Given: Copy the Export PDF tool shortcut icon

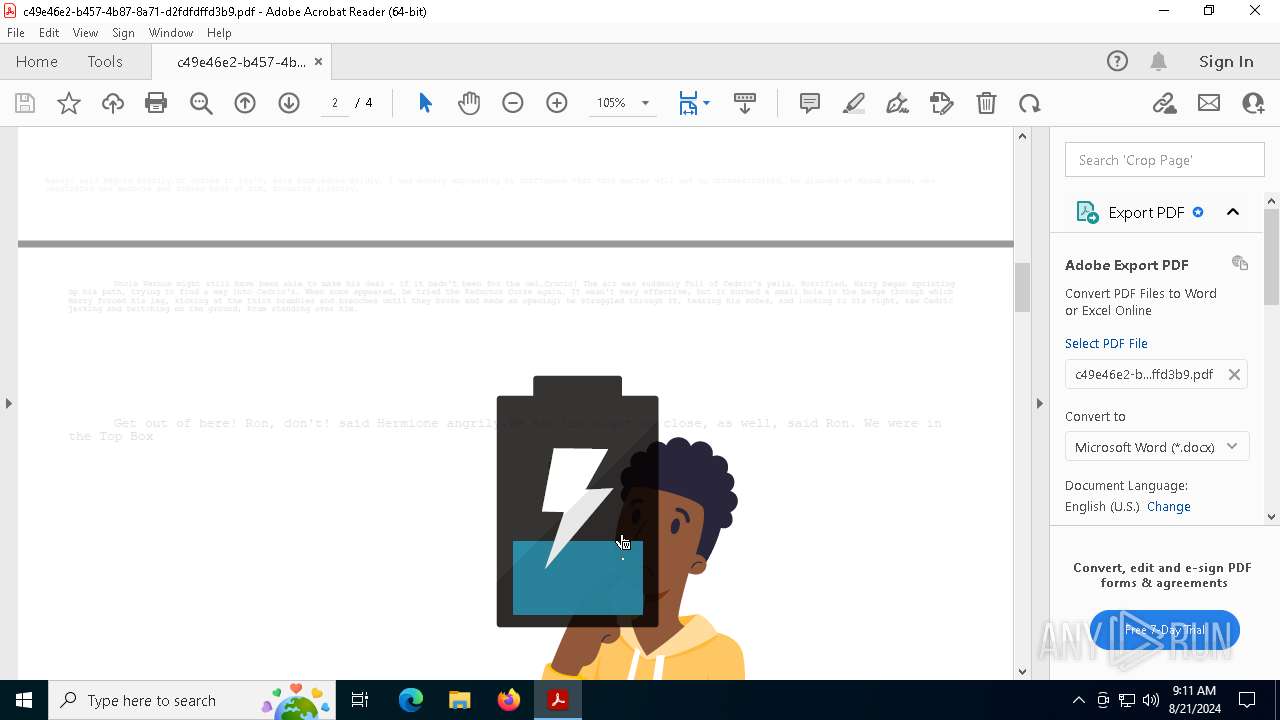Looking at the screenshot, I should 1240,263.
